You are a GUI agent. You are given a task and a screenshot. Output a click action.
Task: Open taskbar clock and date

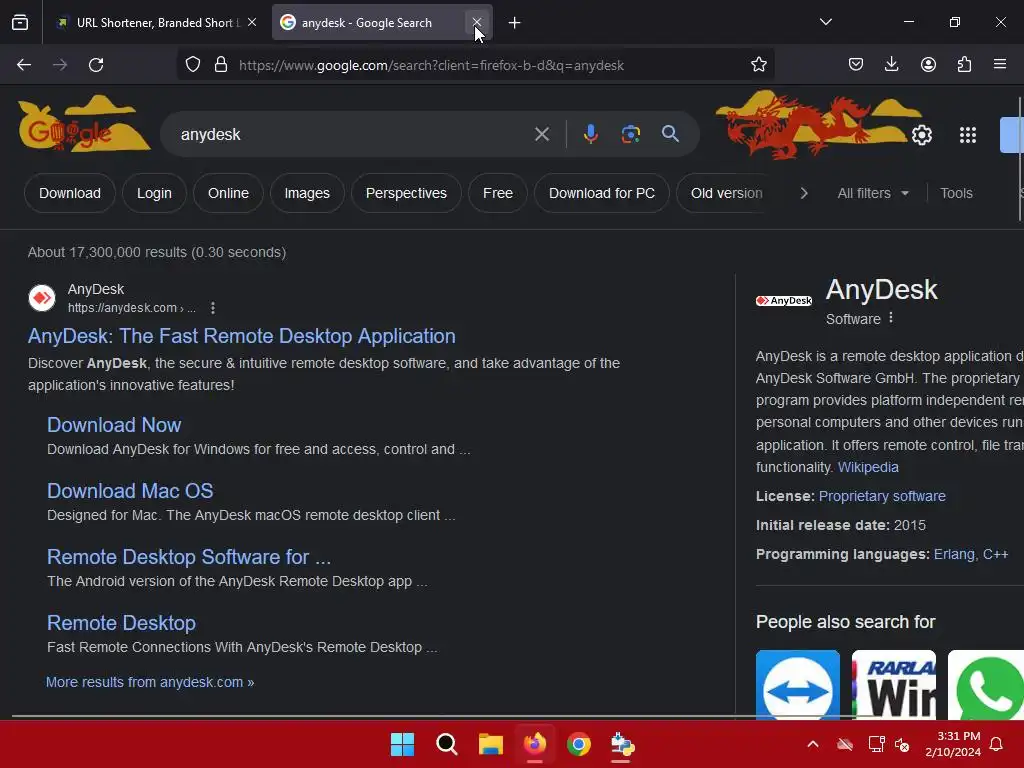(x=952, y=744)
